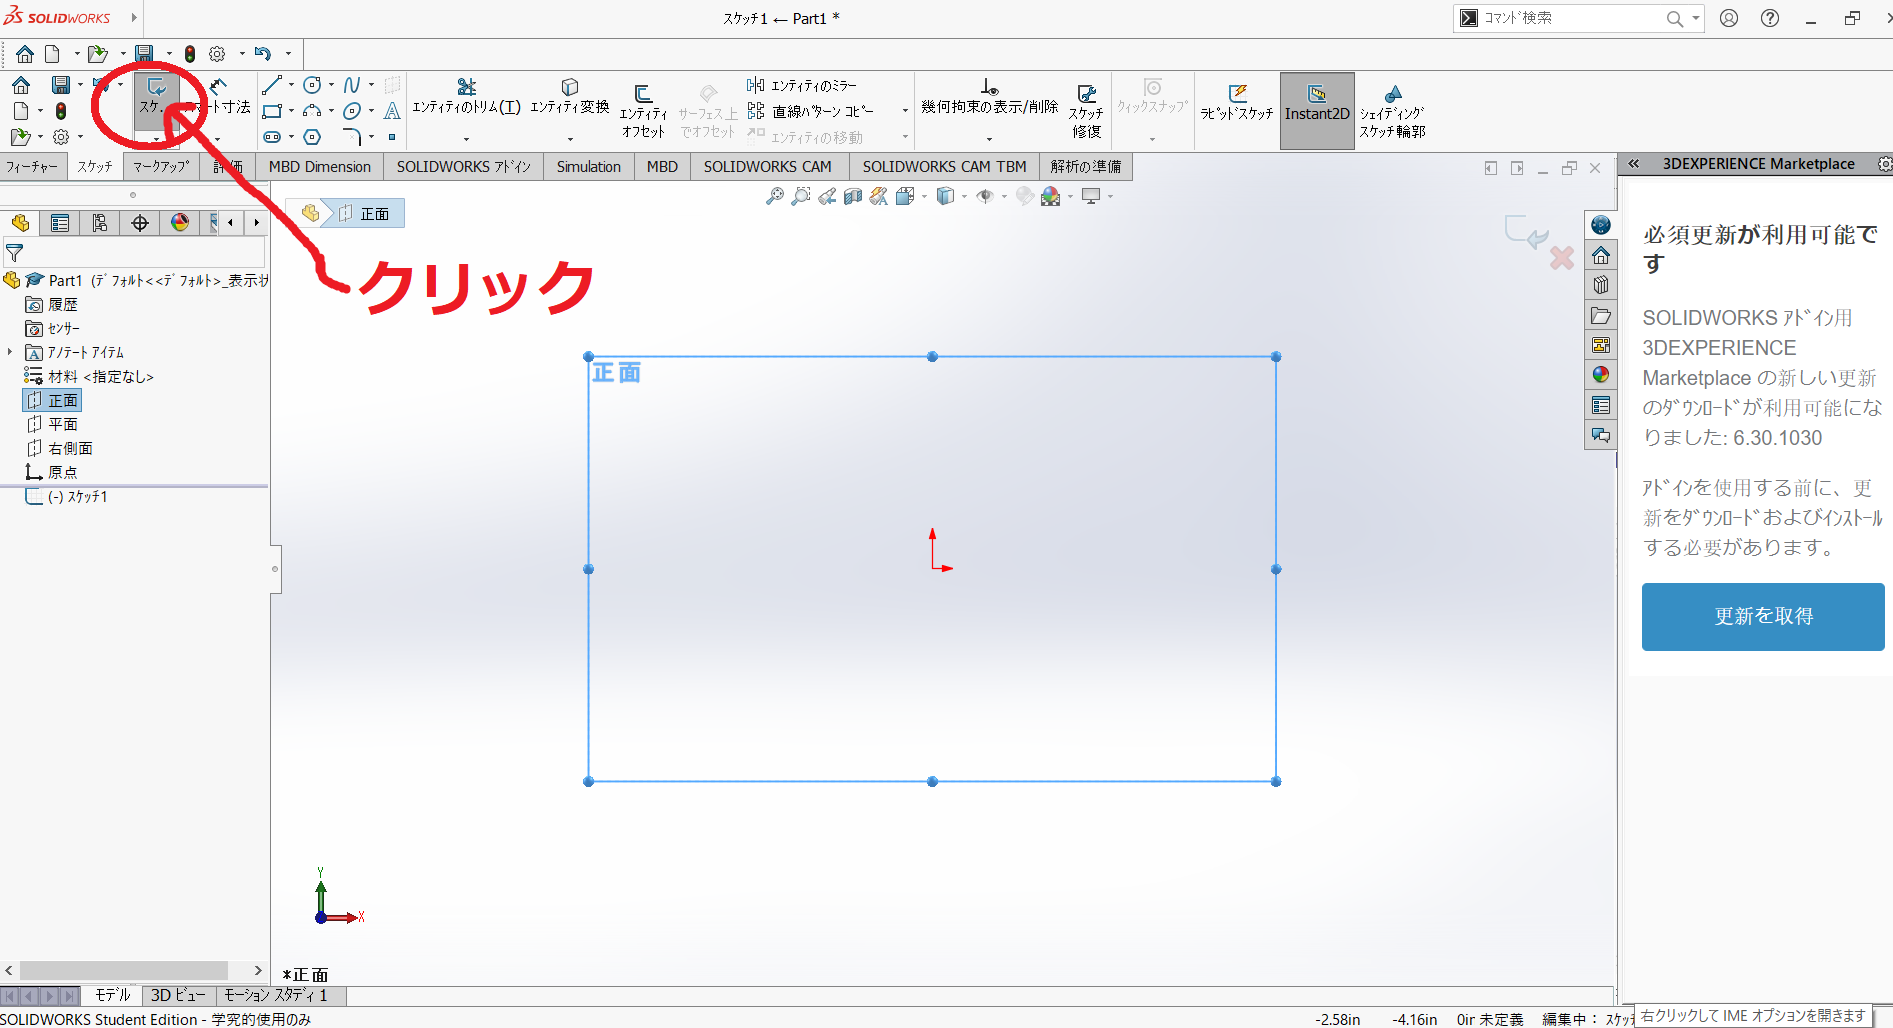Open Rectangle tool dropdown arrow
The image size is (1893, 1028).
tap(291, 111)
